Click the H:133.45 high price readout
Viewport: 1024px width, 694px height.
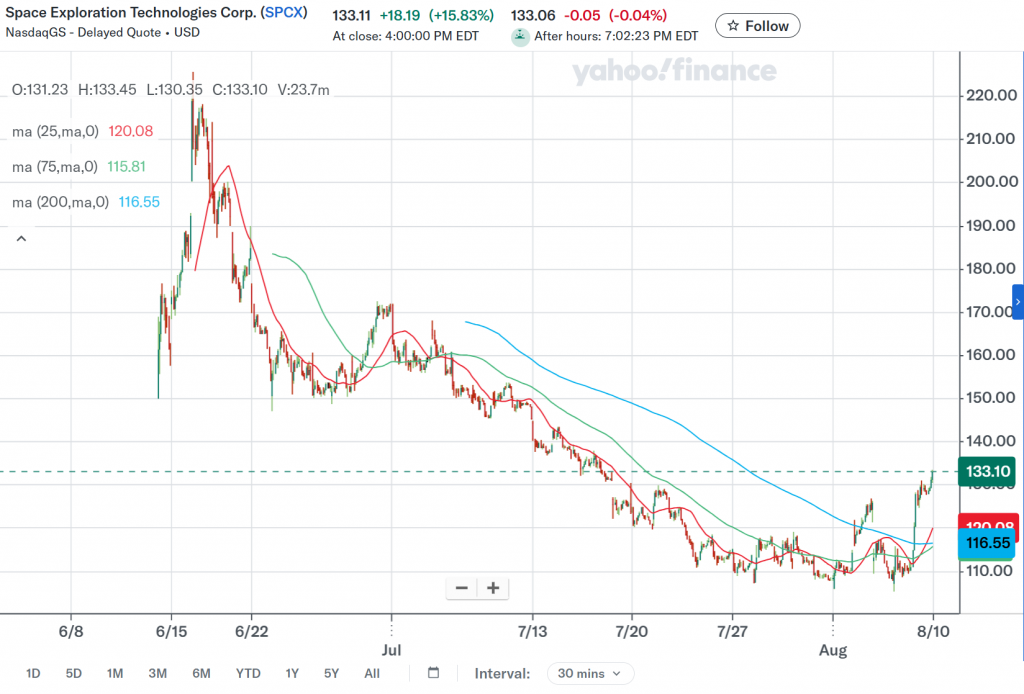107,89
